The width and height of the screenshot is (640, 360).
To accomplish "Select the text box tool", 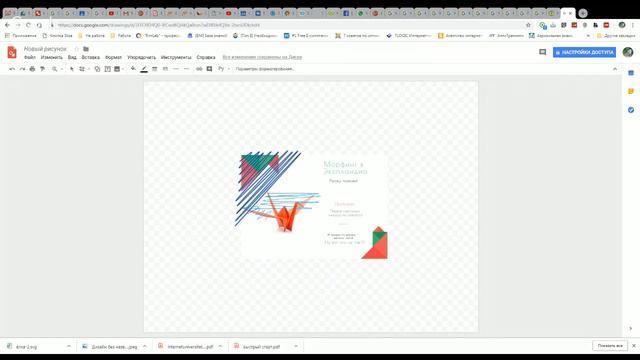I will pyautogui.click(x=107, y=69).
